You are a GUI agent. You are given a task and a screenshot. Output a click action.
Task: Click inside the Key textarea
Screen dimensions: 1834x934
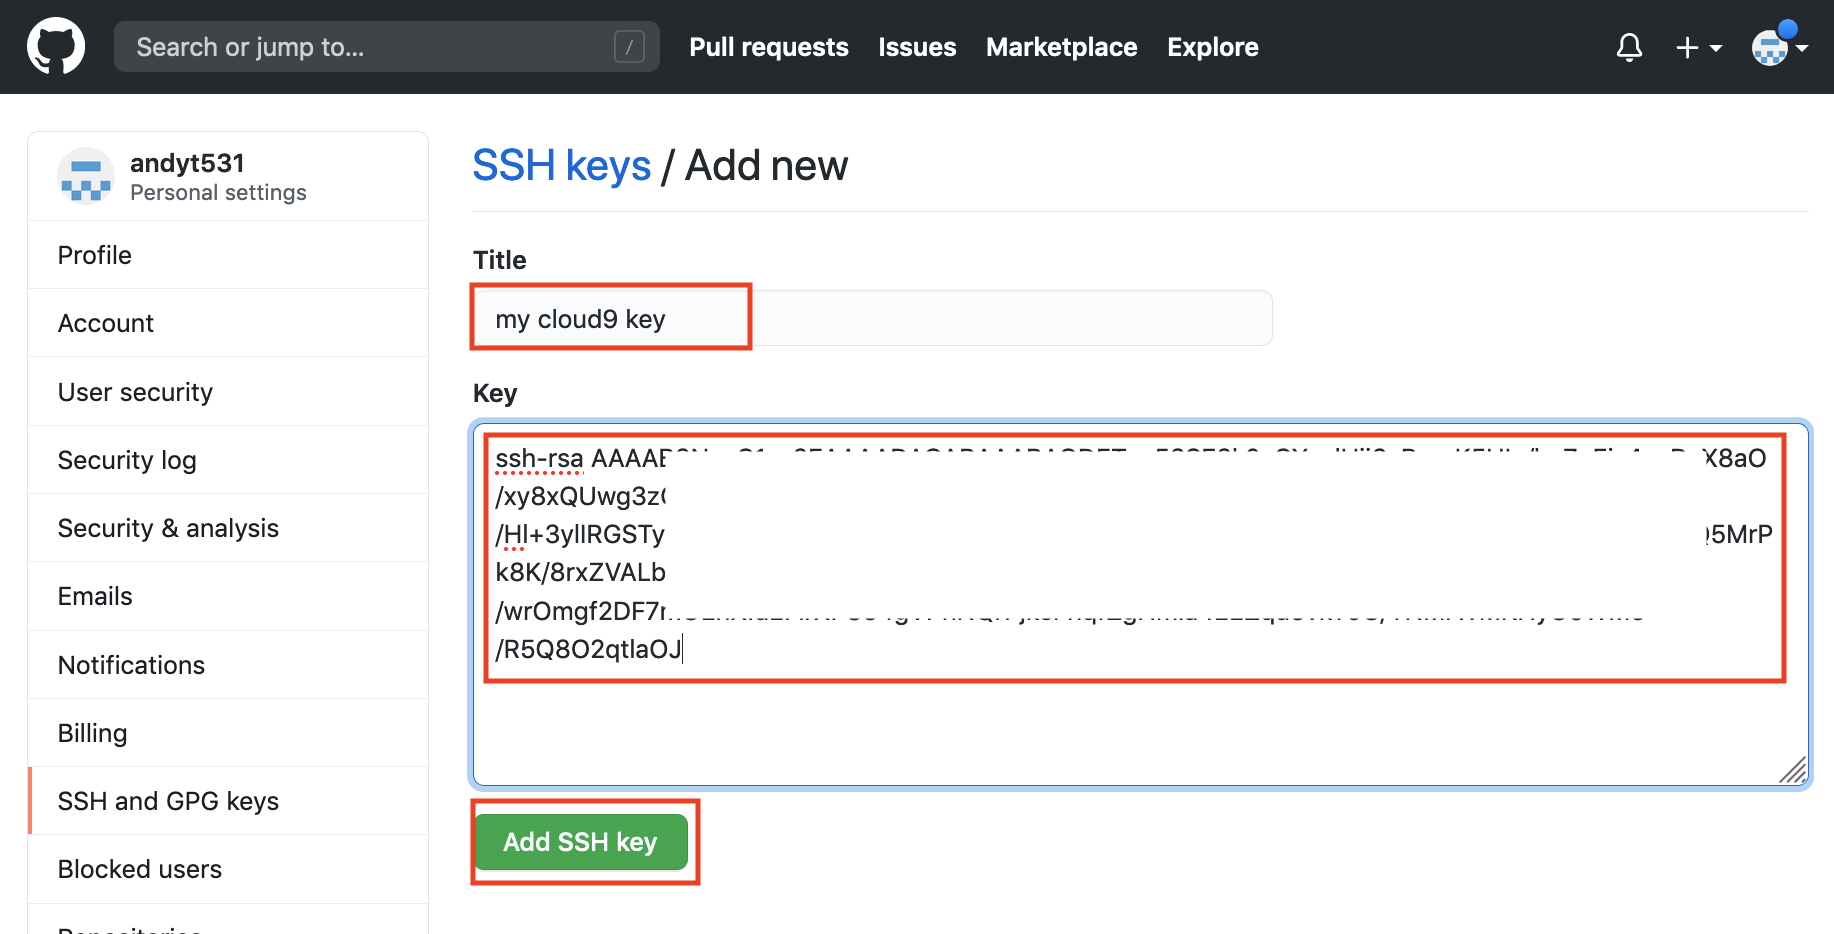point(1140,604)
